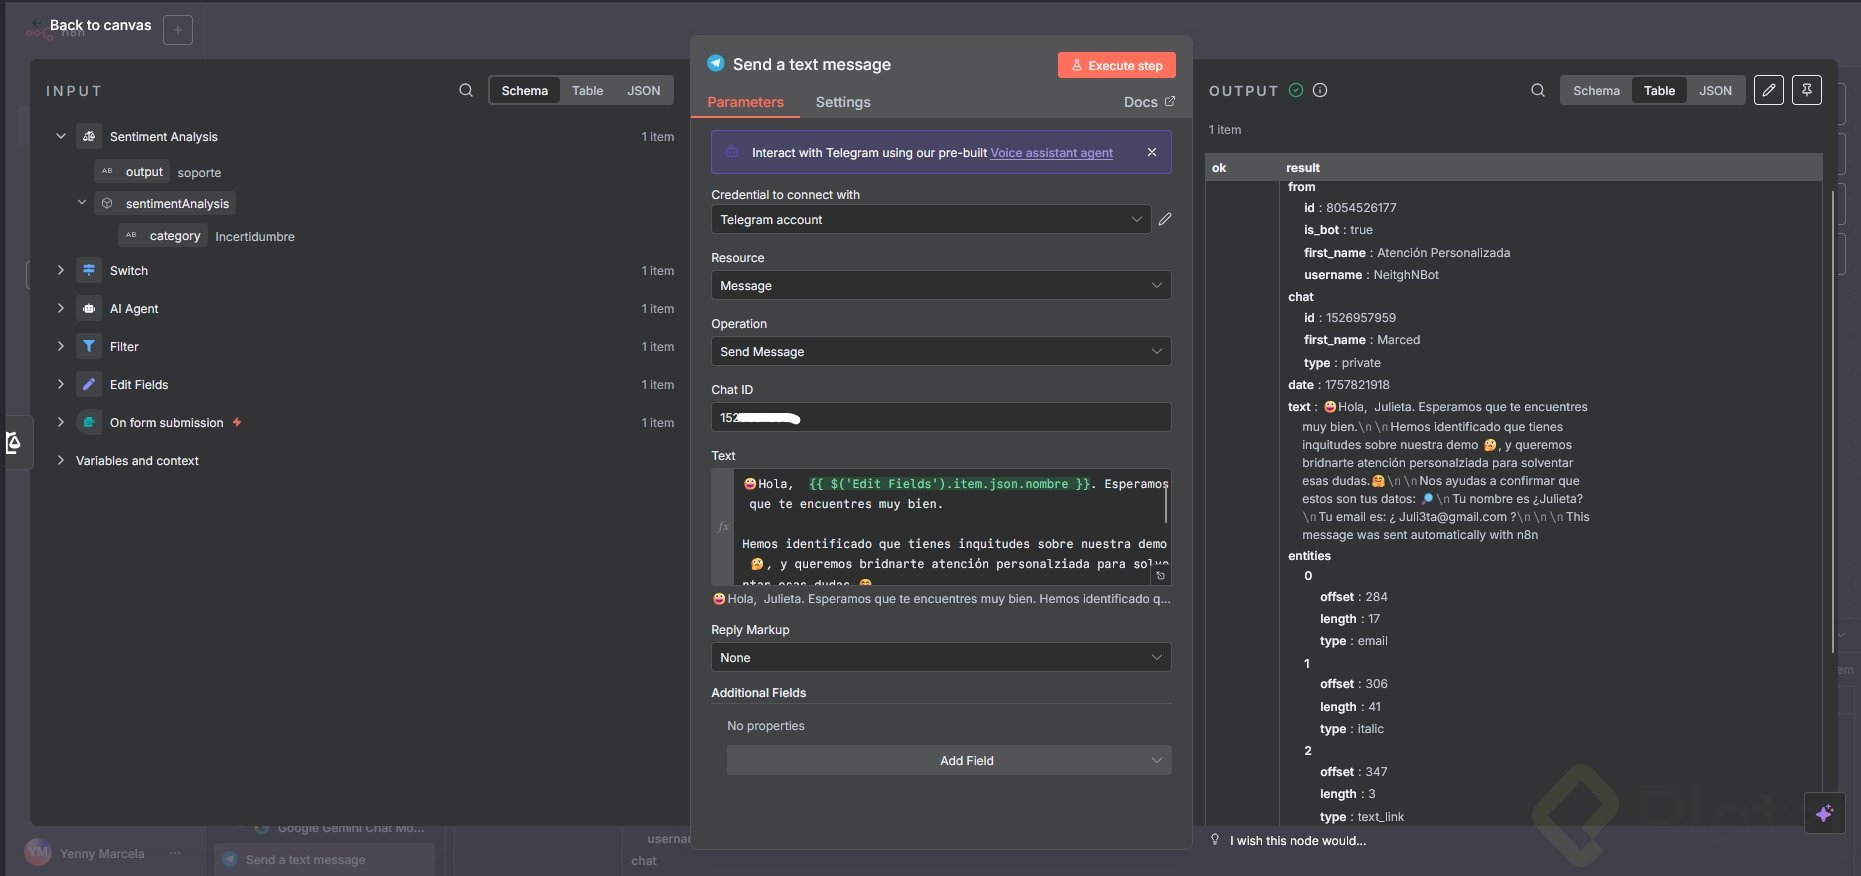Click the Chat ID input field
This screenshot has width=1861, height=876.
coord(940,417)
